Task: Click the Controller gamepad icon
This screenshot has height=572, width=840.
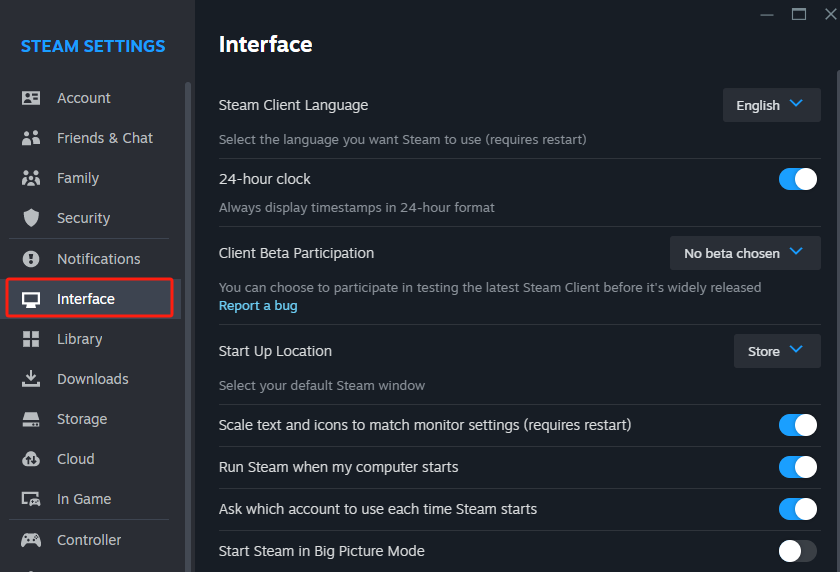Action: [31, 540]
